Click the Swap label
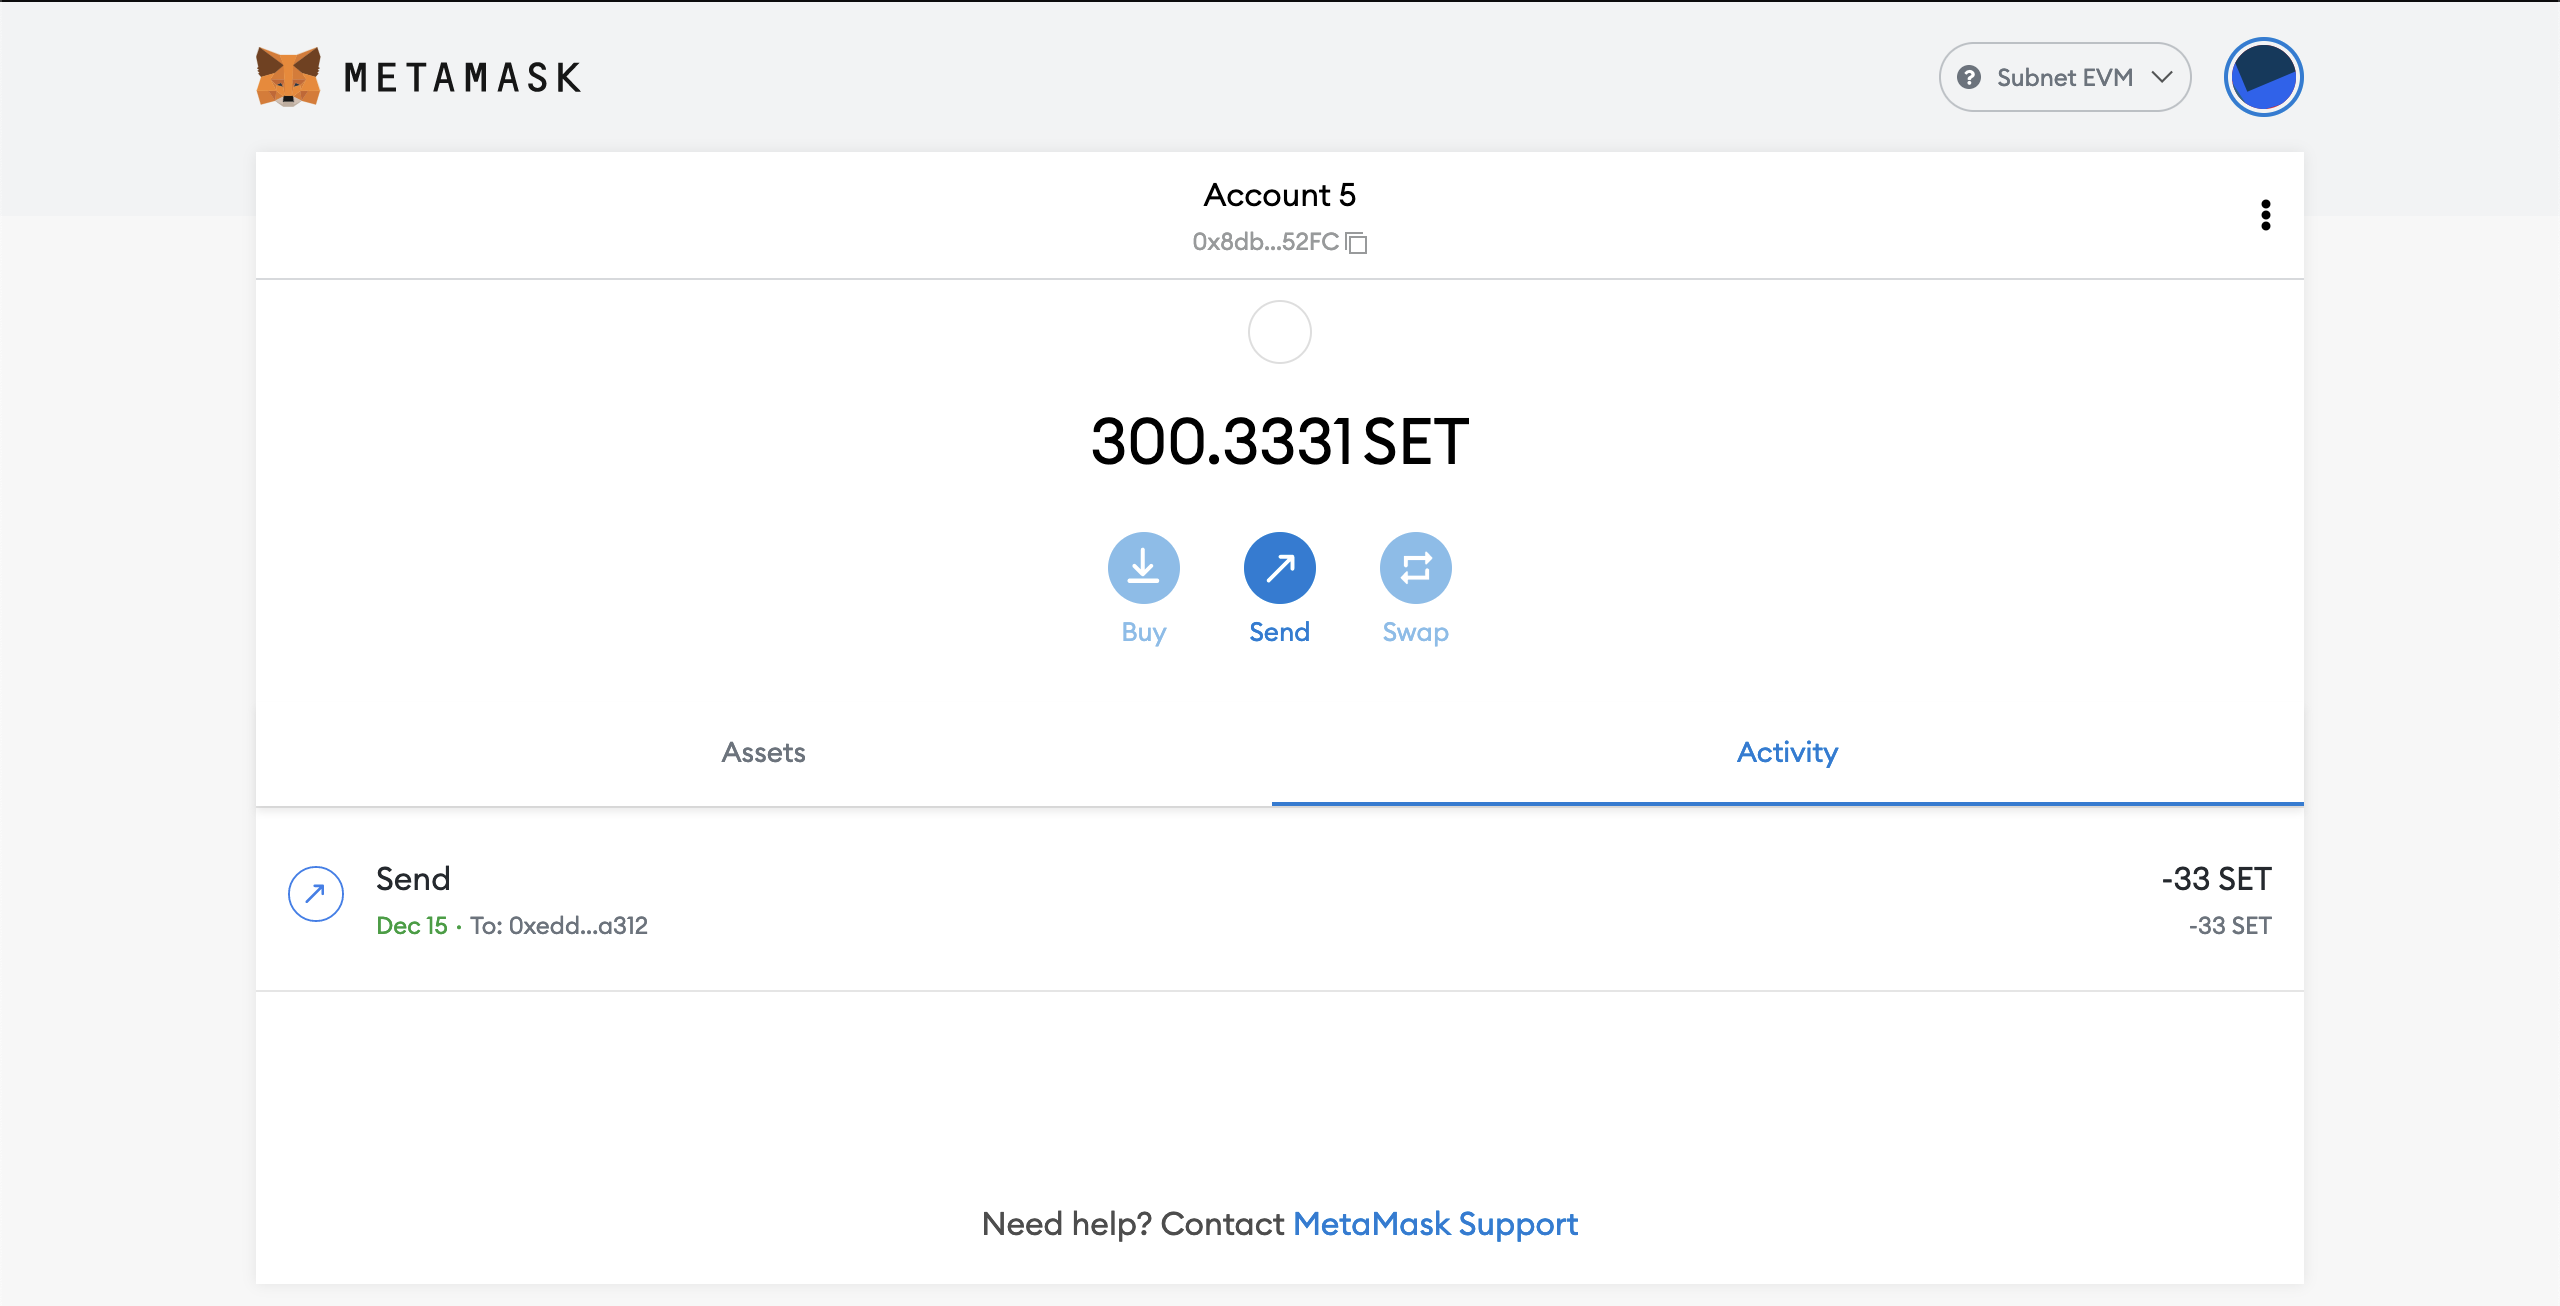Screen dimensions: 2560x1306 (1416, 632)
